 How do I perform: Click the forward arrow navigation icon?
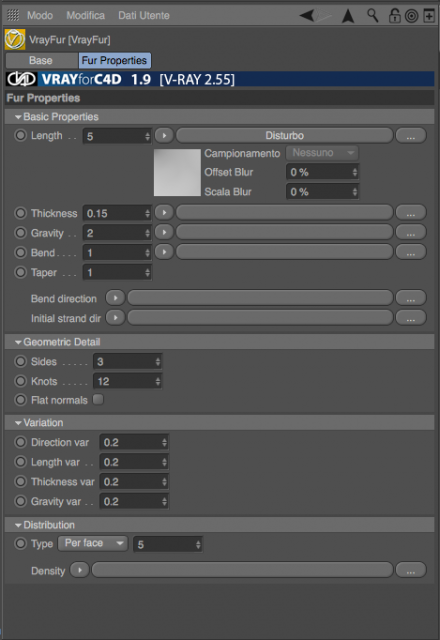pos(324,16)
